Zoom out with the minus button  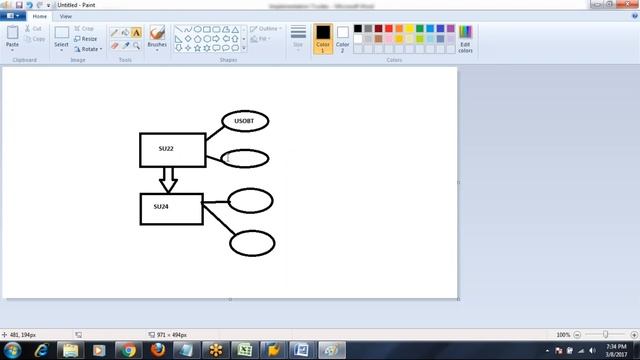point(577,335)
